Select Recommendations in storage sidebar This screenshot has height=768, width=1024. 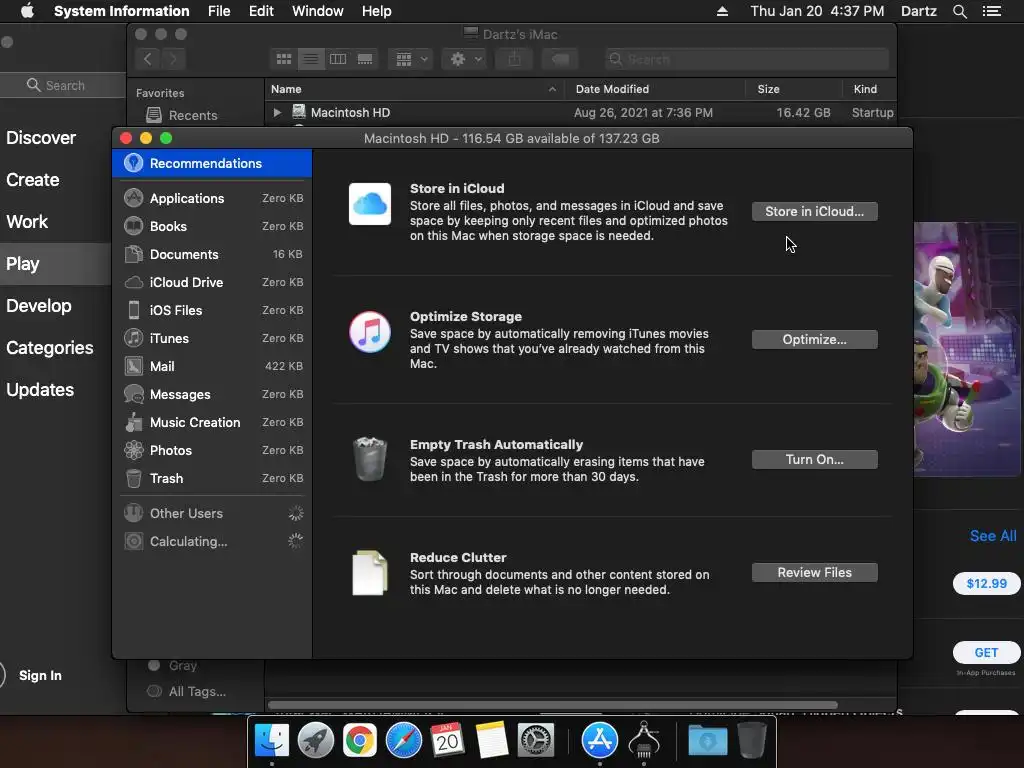[212, 163]
